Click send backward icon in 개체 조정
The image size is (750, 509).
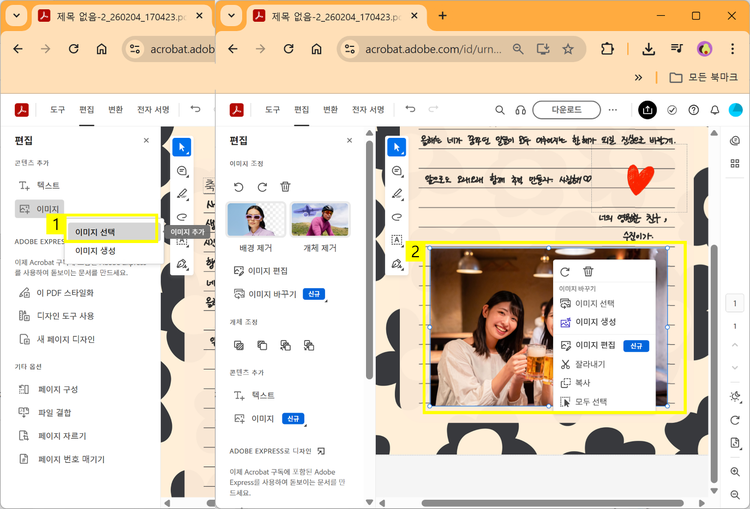pyautogui.click(x=309, y=345)
